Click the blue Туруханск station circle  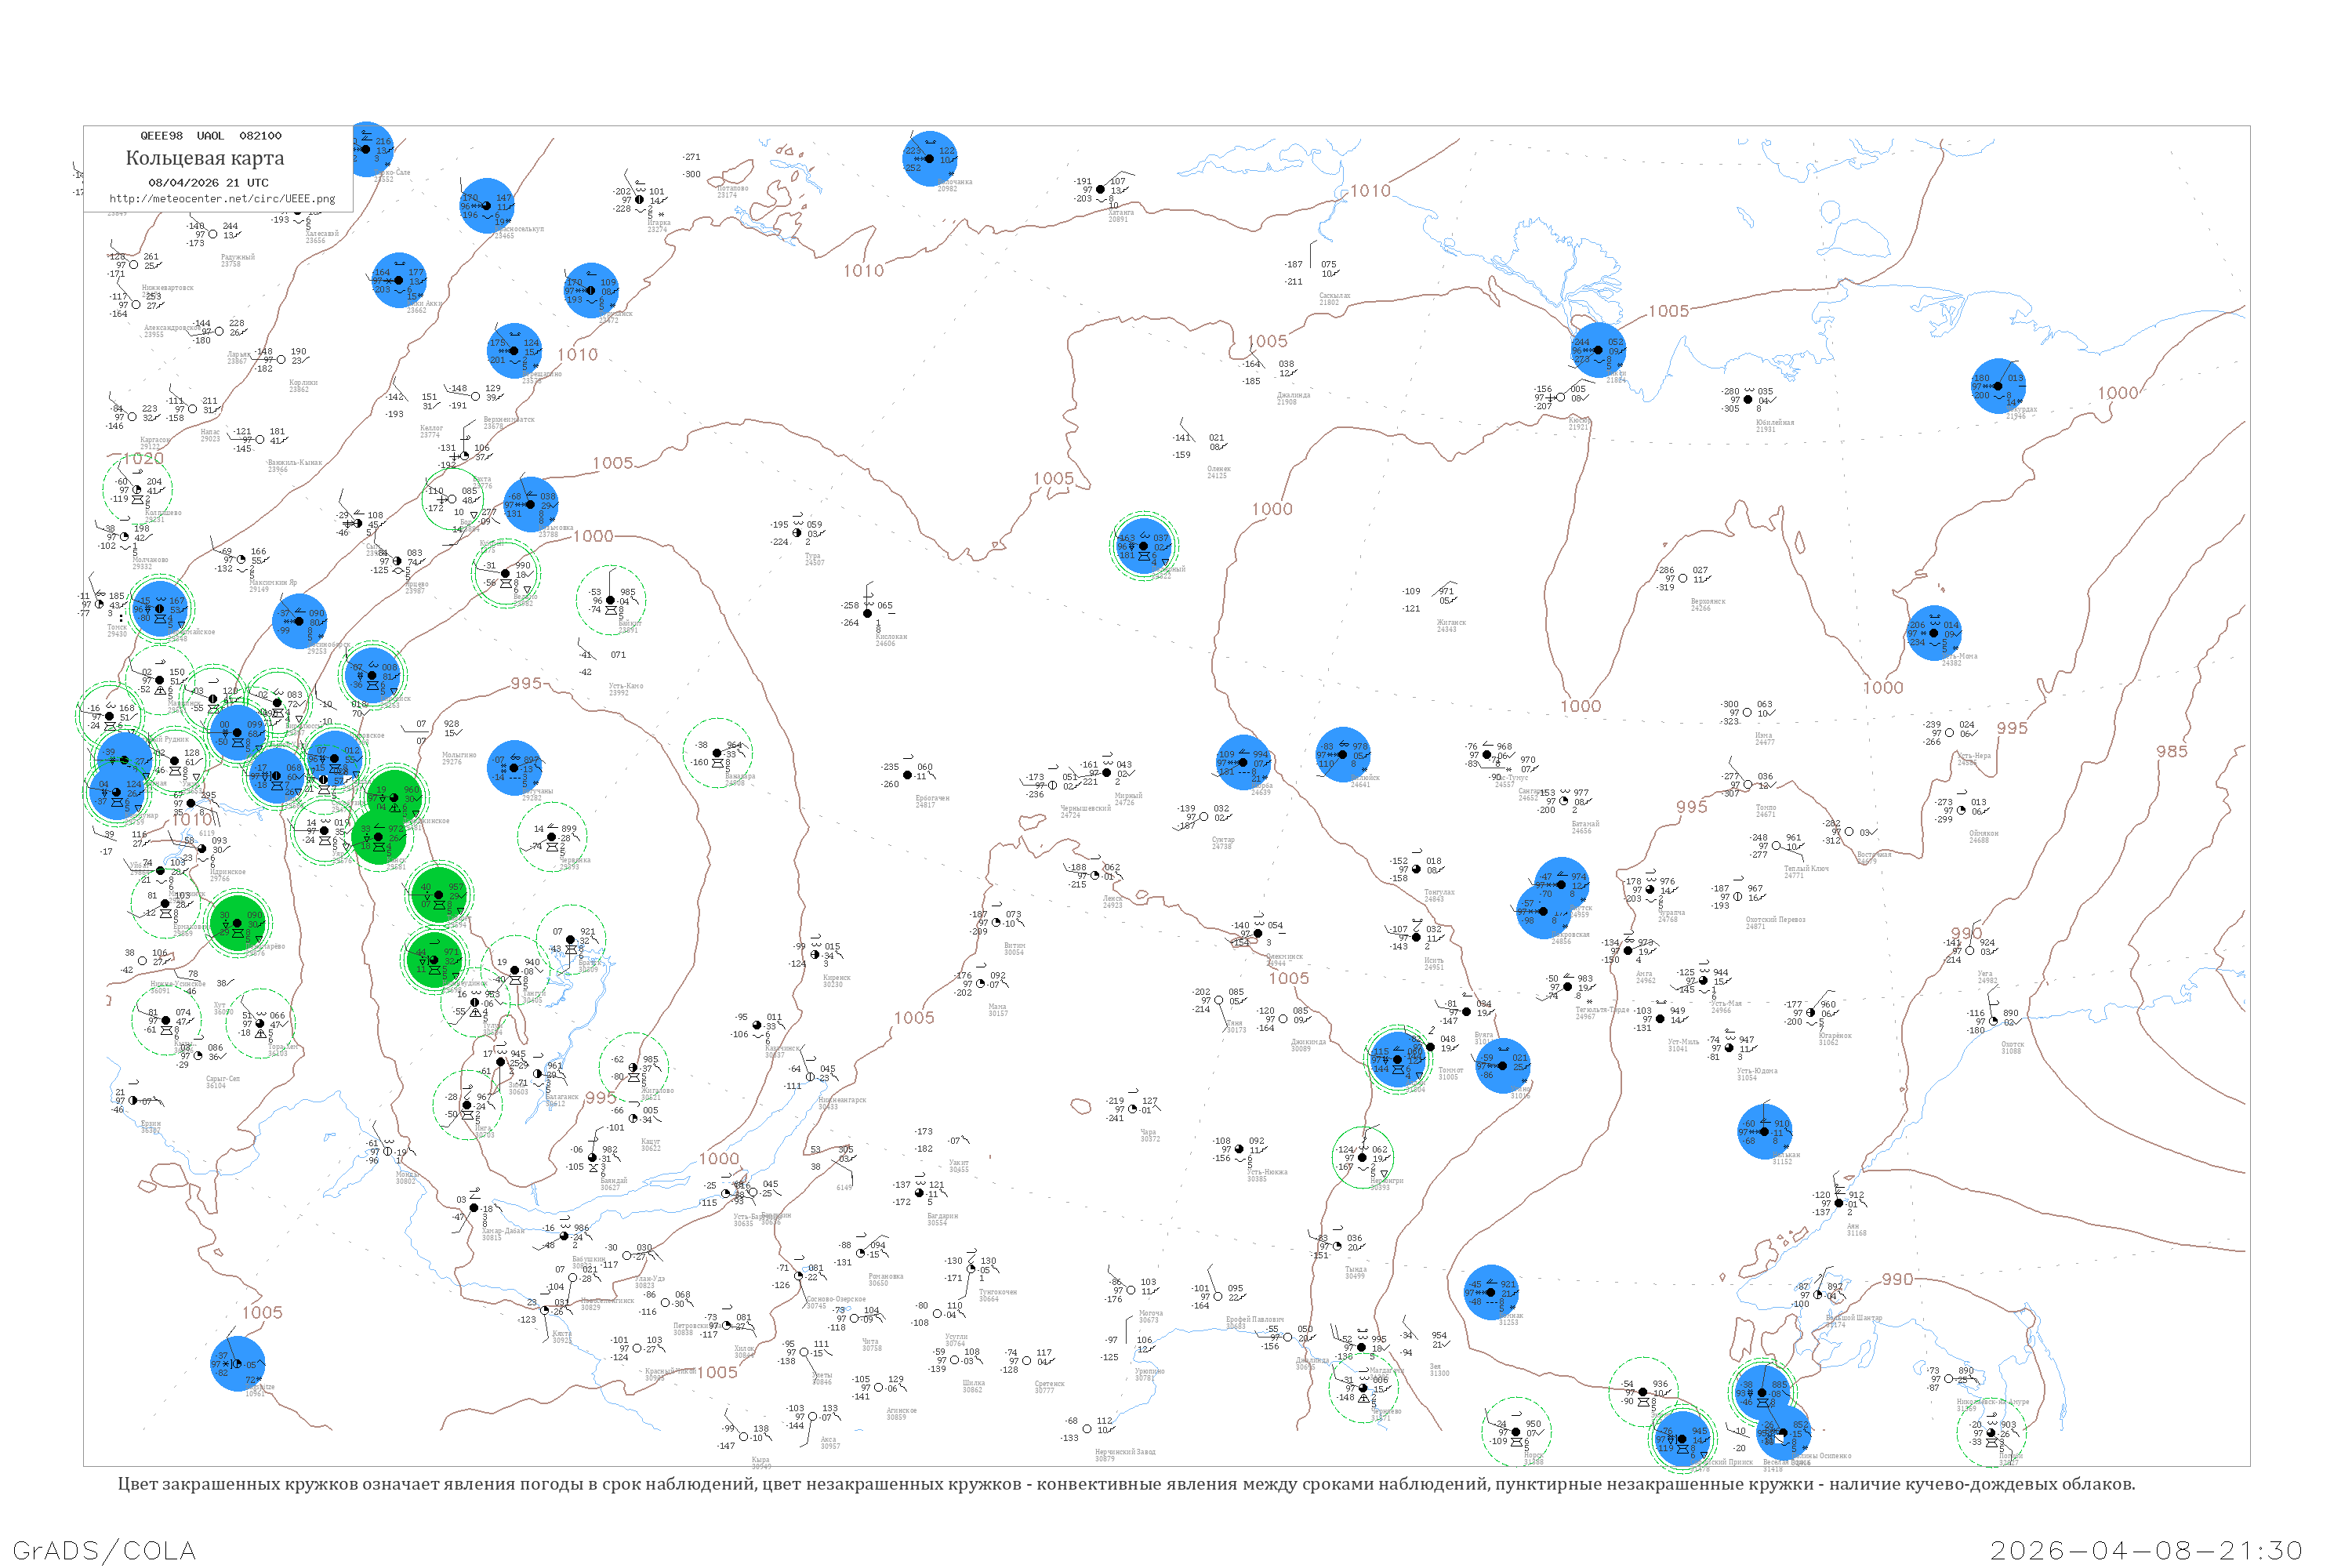591,291
